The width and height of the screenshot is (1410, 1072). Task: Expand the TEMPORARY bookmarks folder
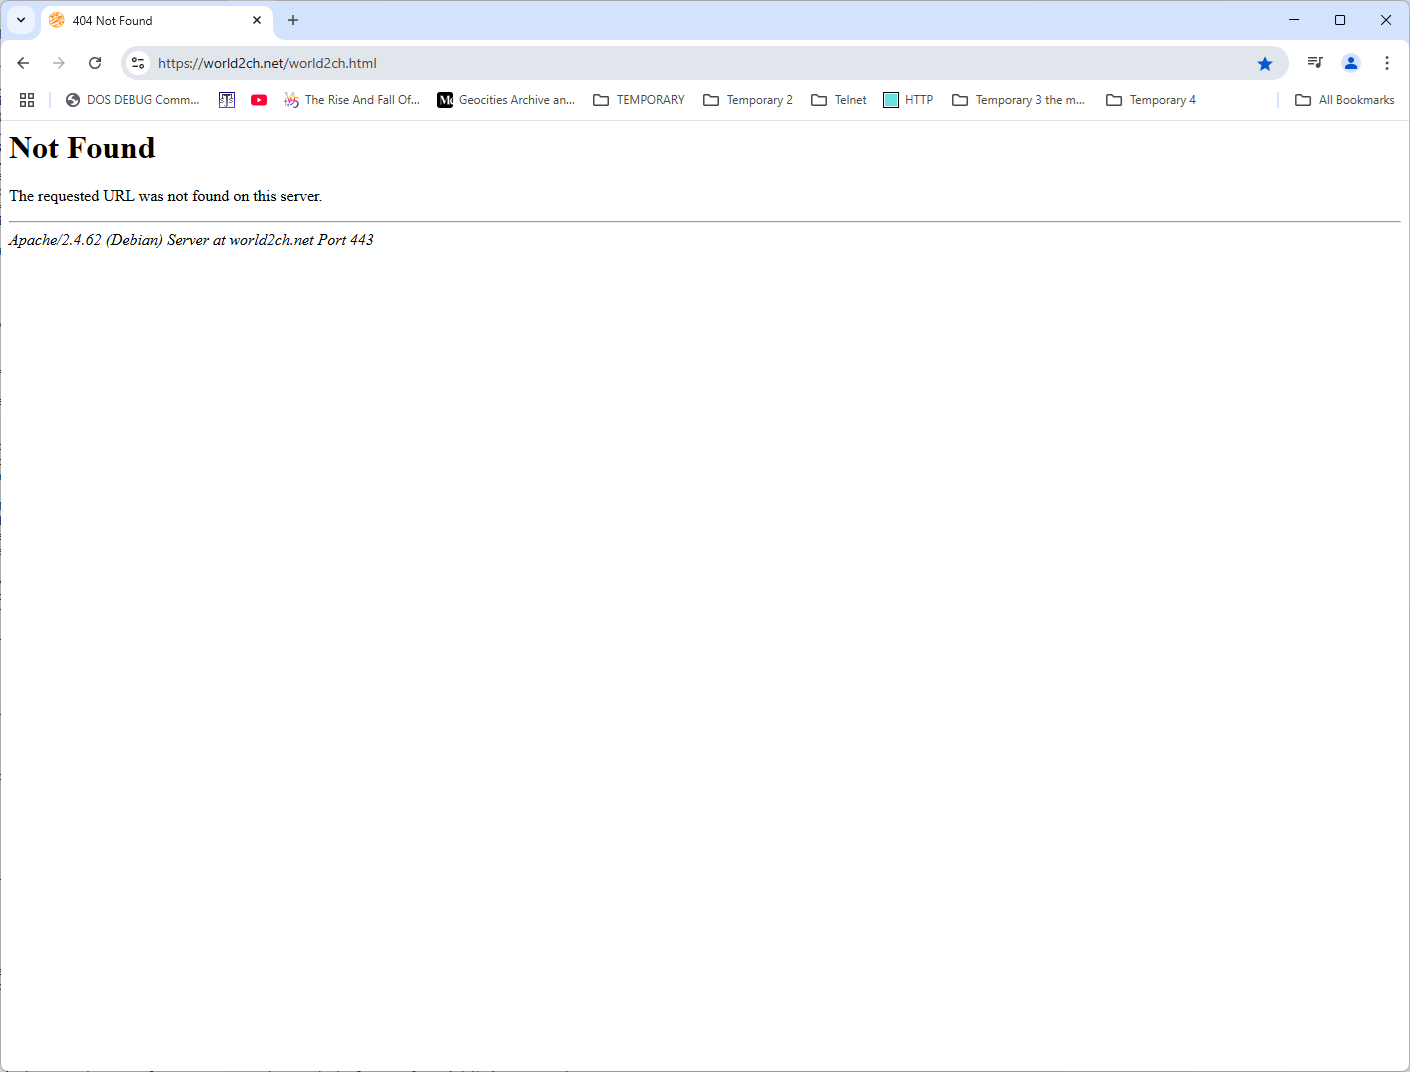[639, 100]
